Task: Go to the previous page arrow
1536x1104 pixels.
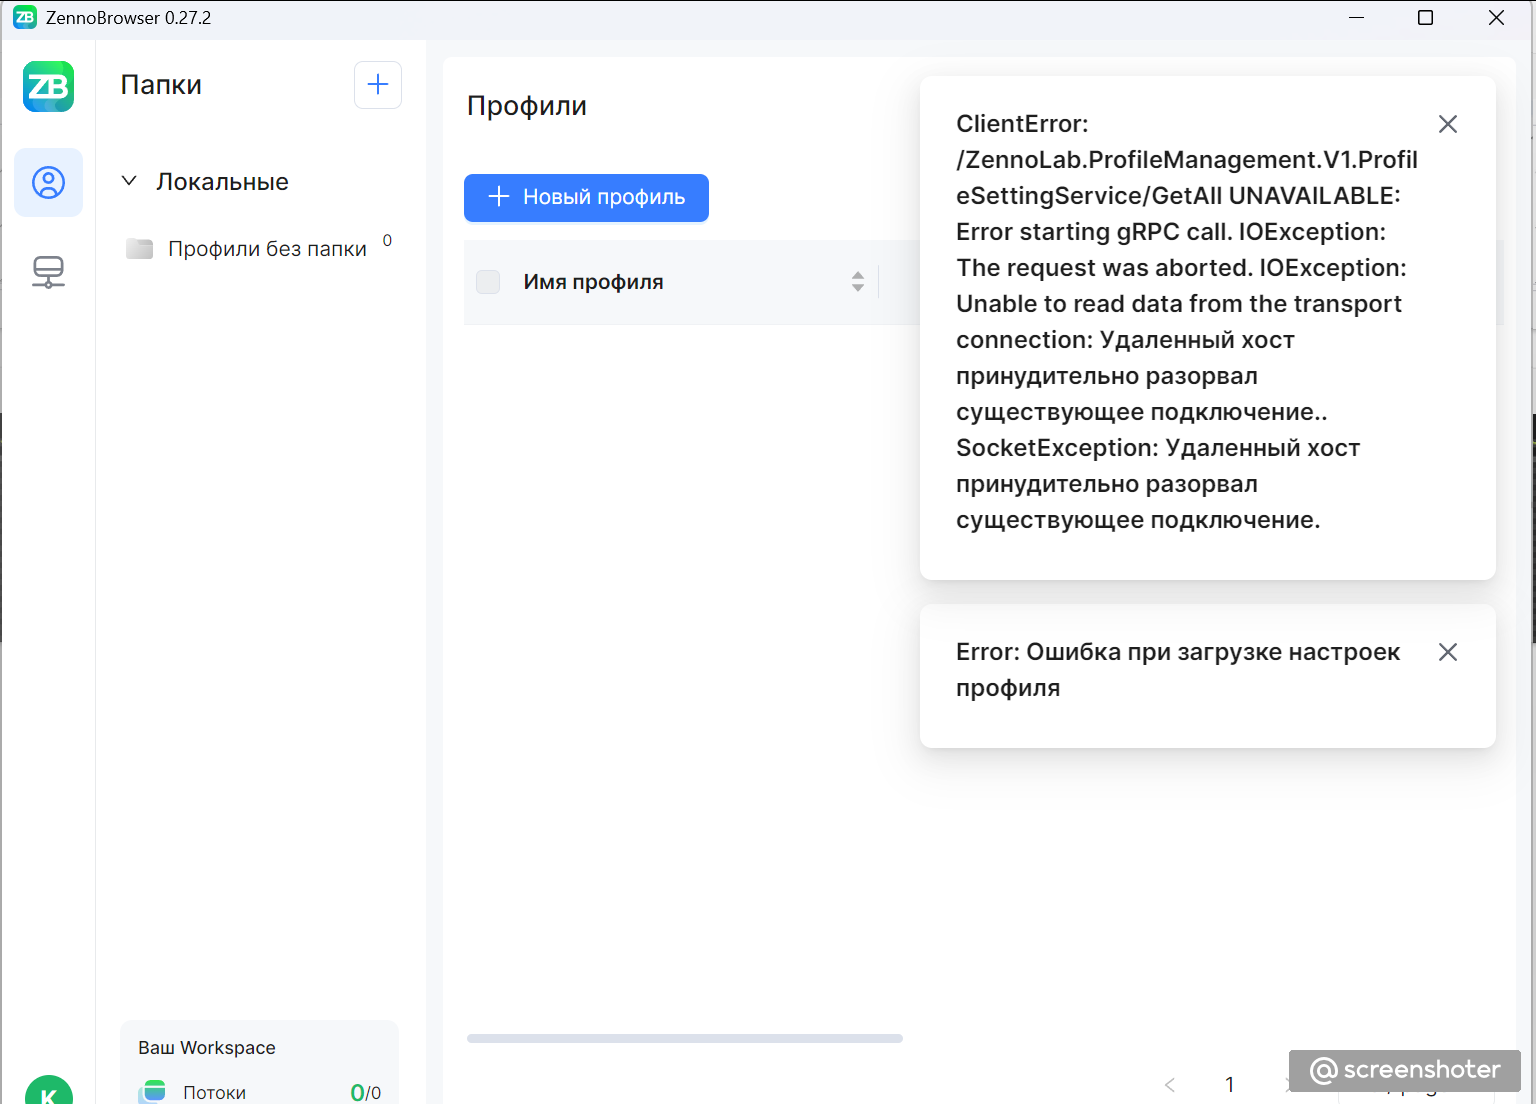Action: (x=1170, y=1084)
